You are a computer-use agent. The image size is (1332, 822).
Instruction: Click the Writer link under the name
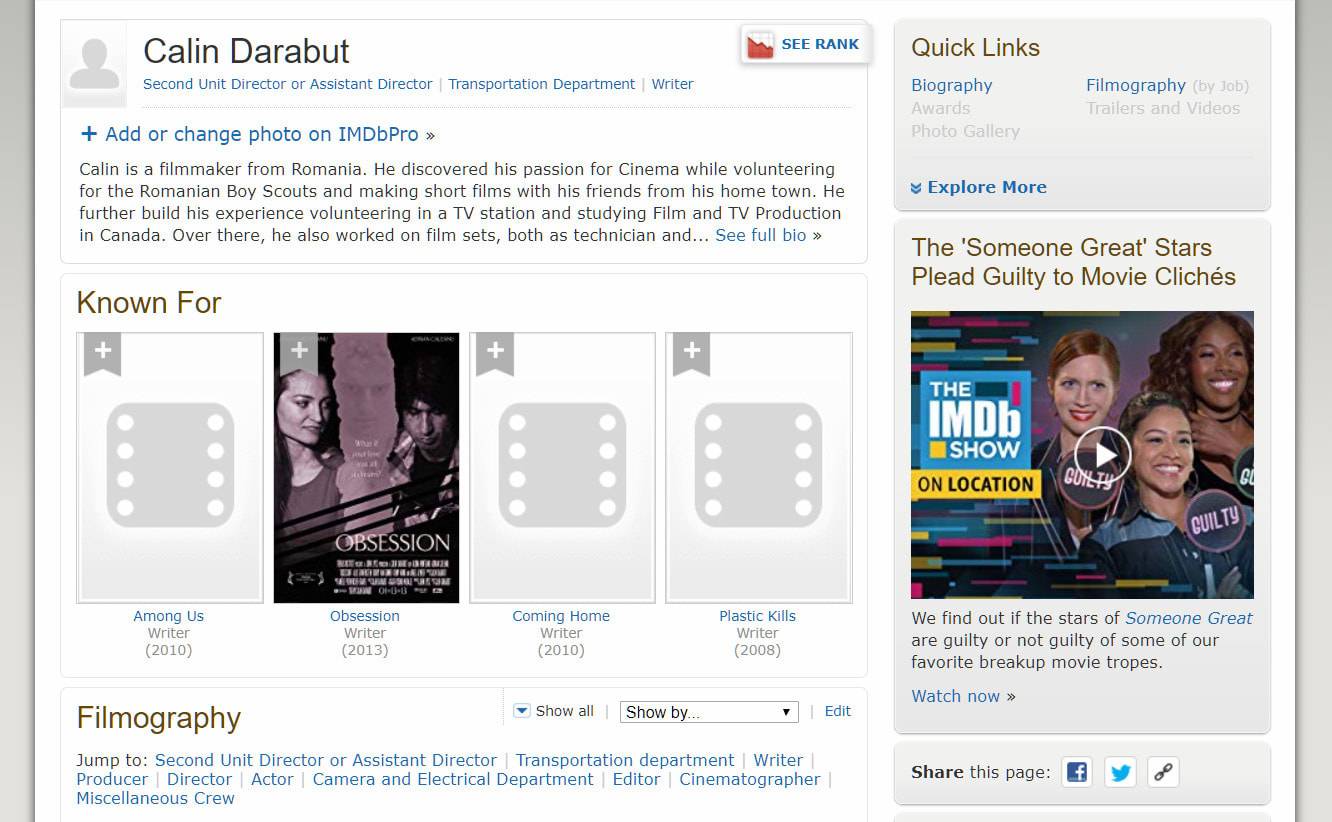tap(673, 84)
